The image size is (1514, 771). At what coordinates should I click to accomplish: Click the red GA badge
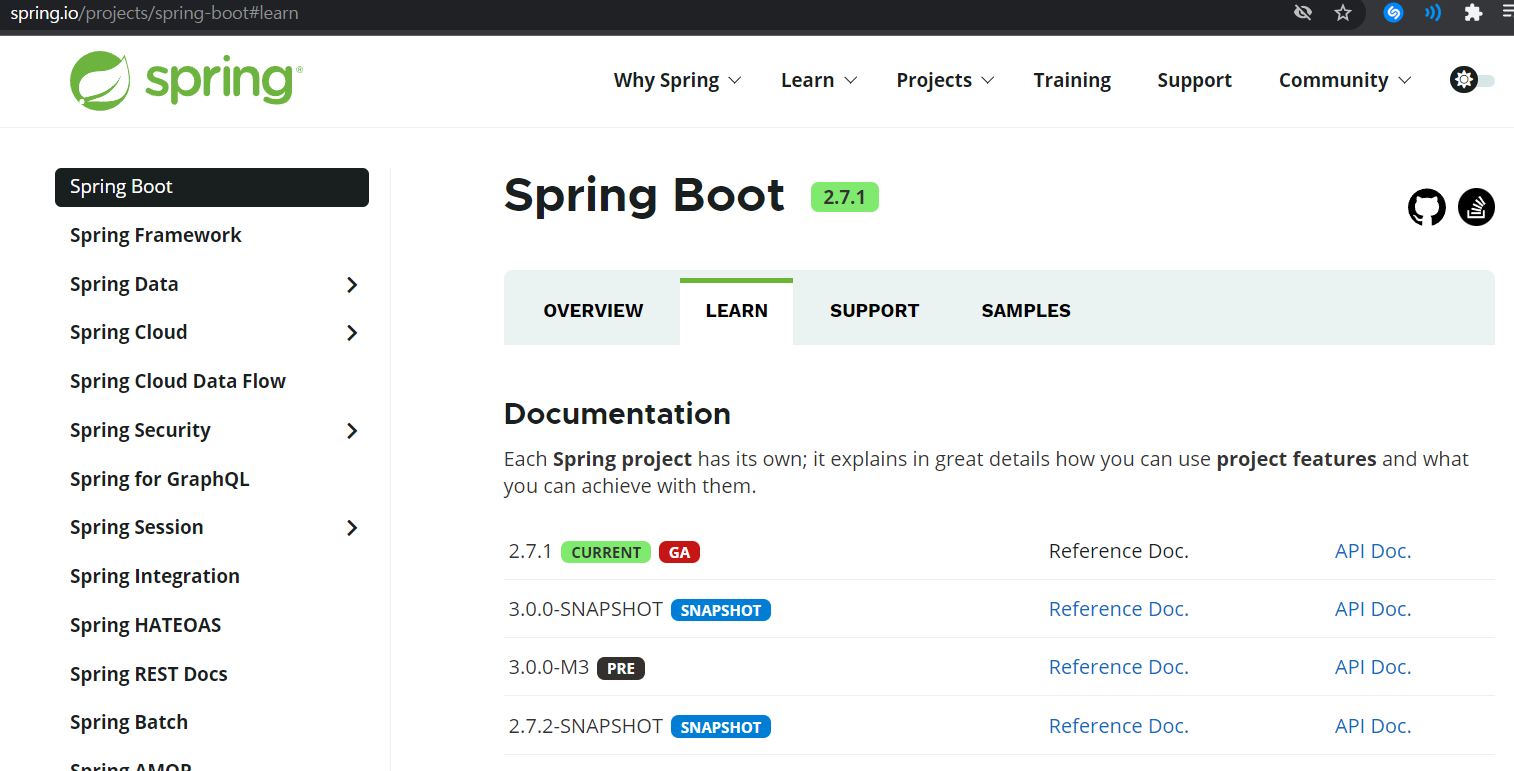click(679, 552)
